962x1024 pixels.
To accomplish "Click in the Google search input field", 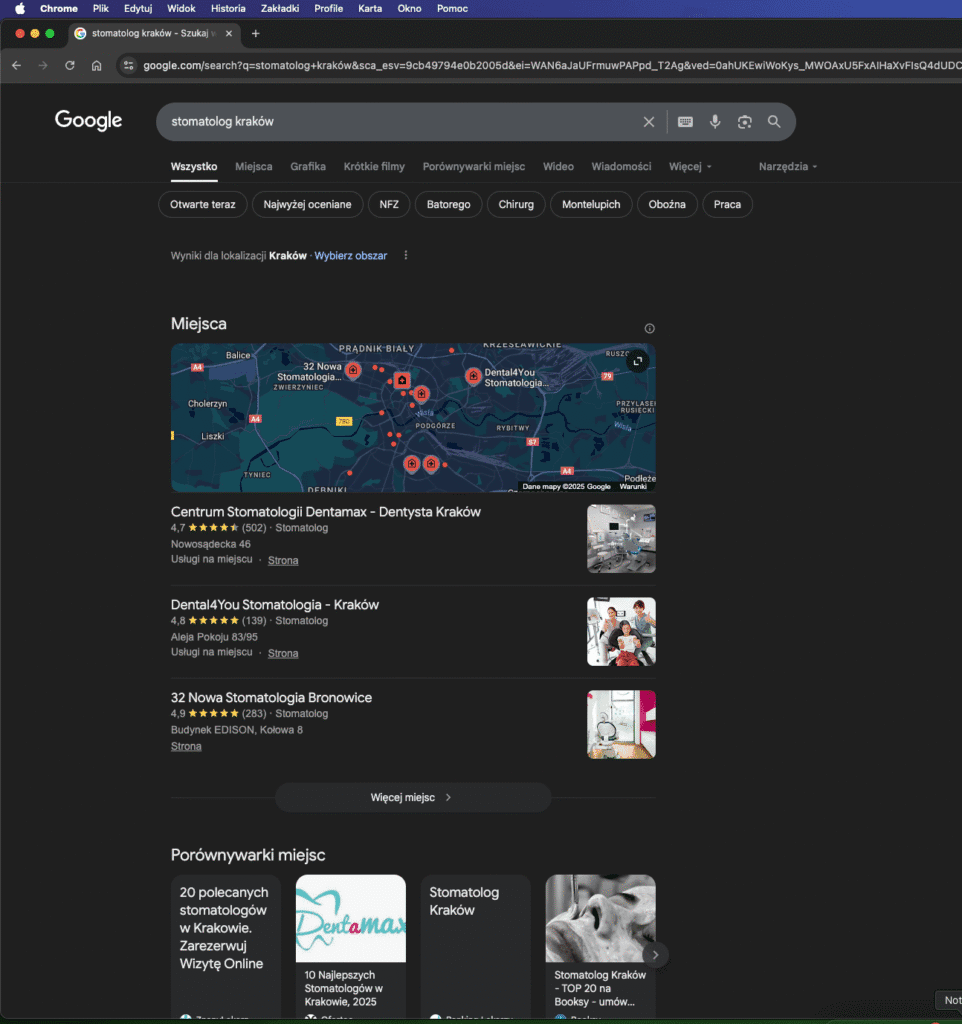I will coord(402,121).
